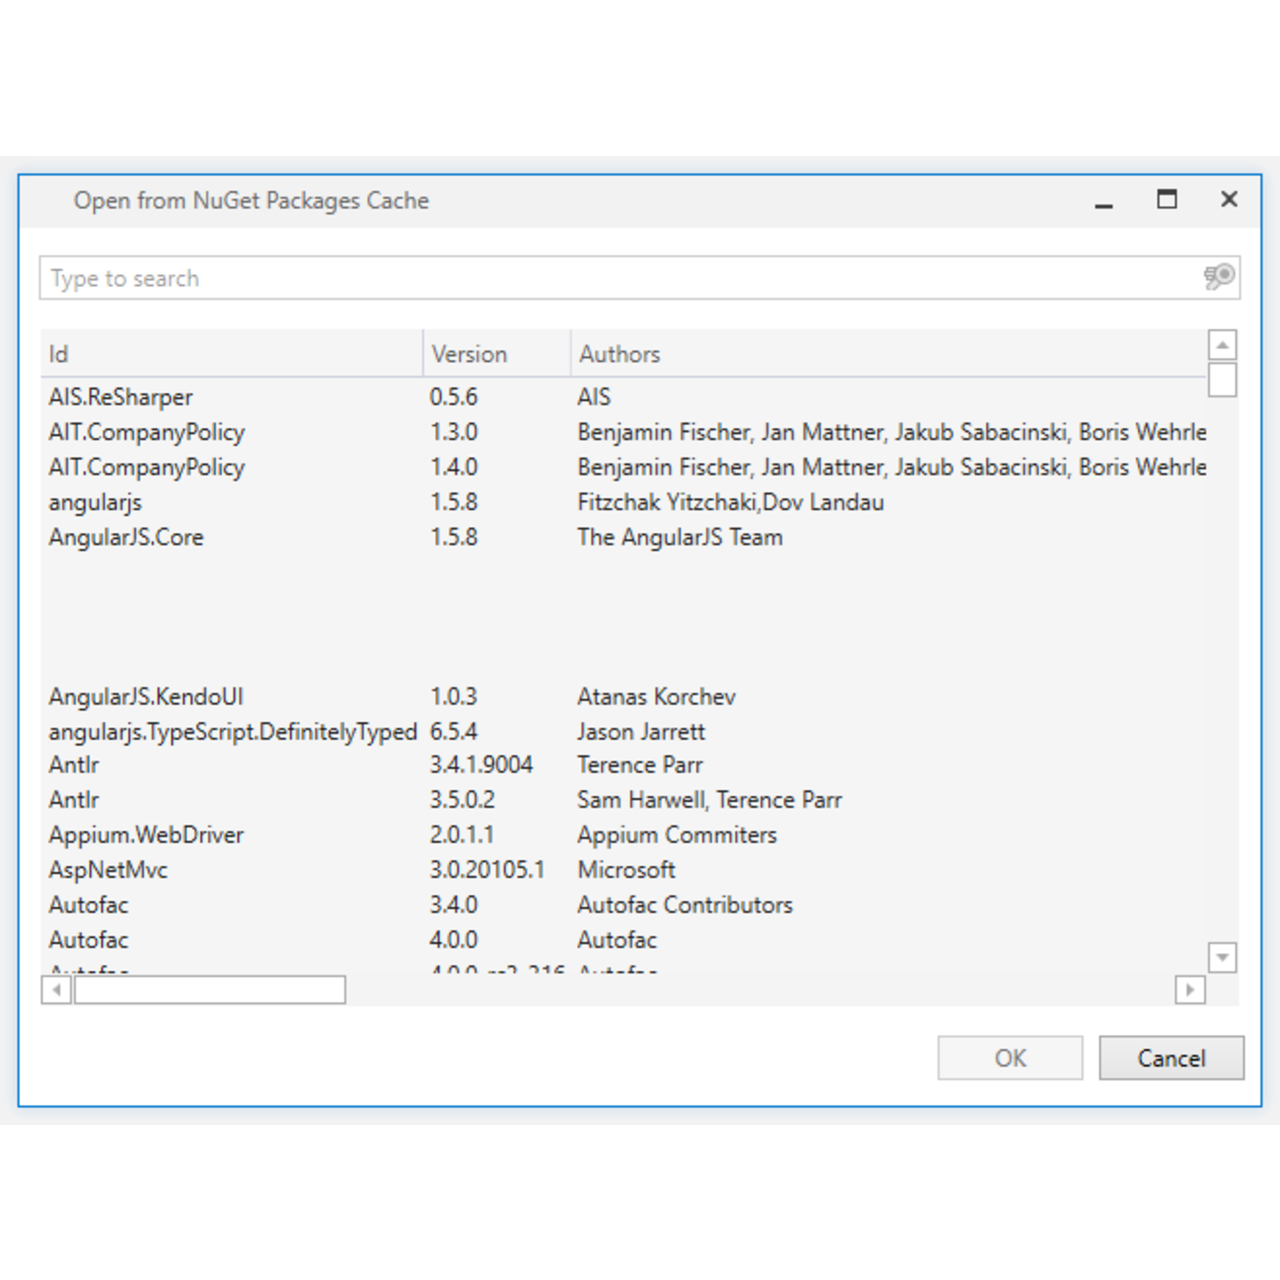Sort by the Version column header

(496, 354)
